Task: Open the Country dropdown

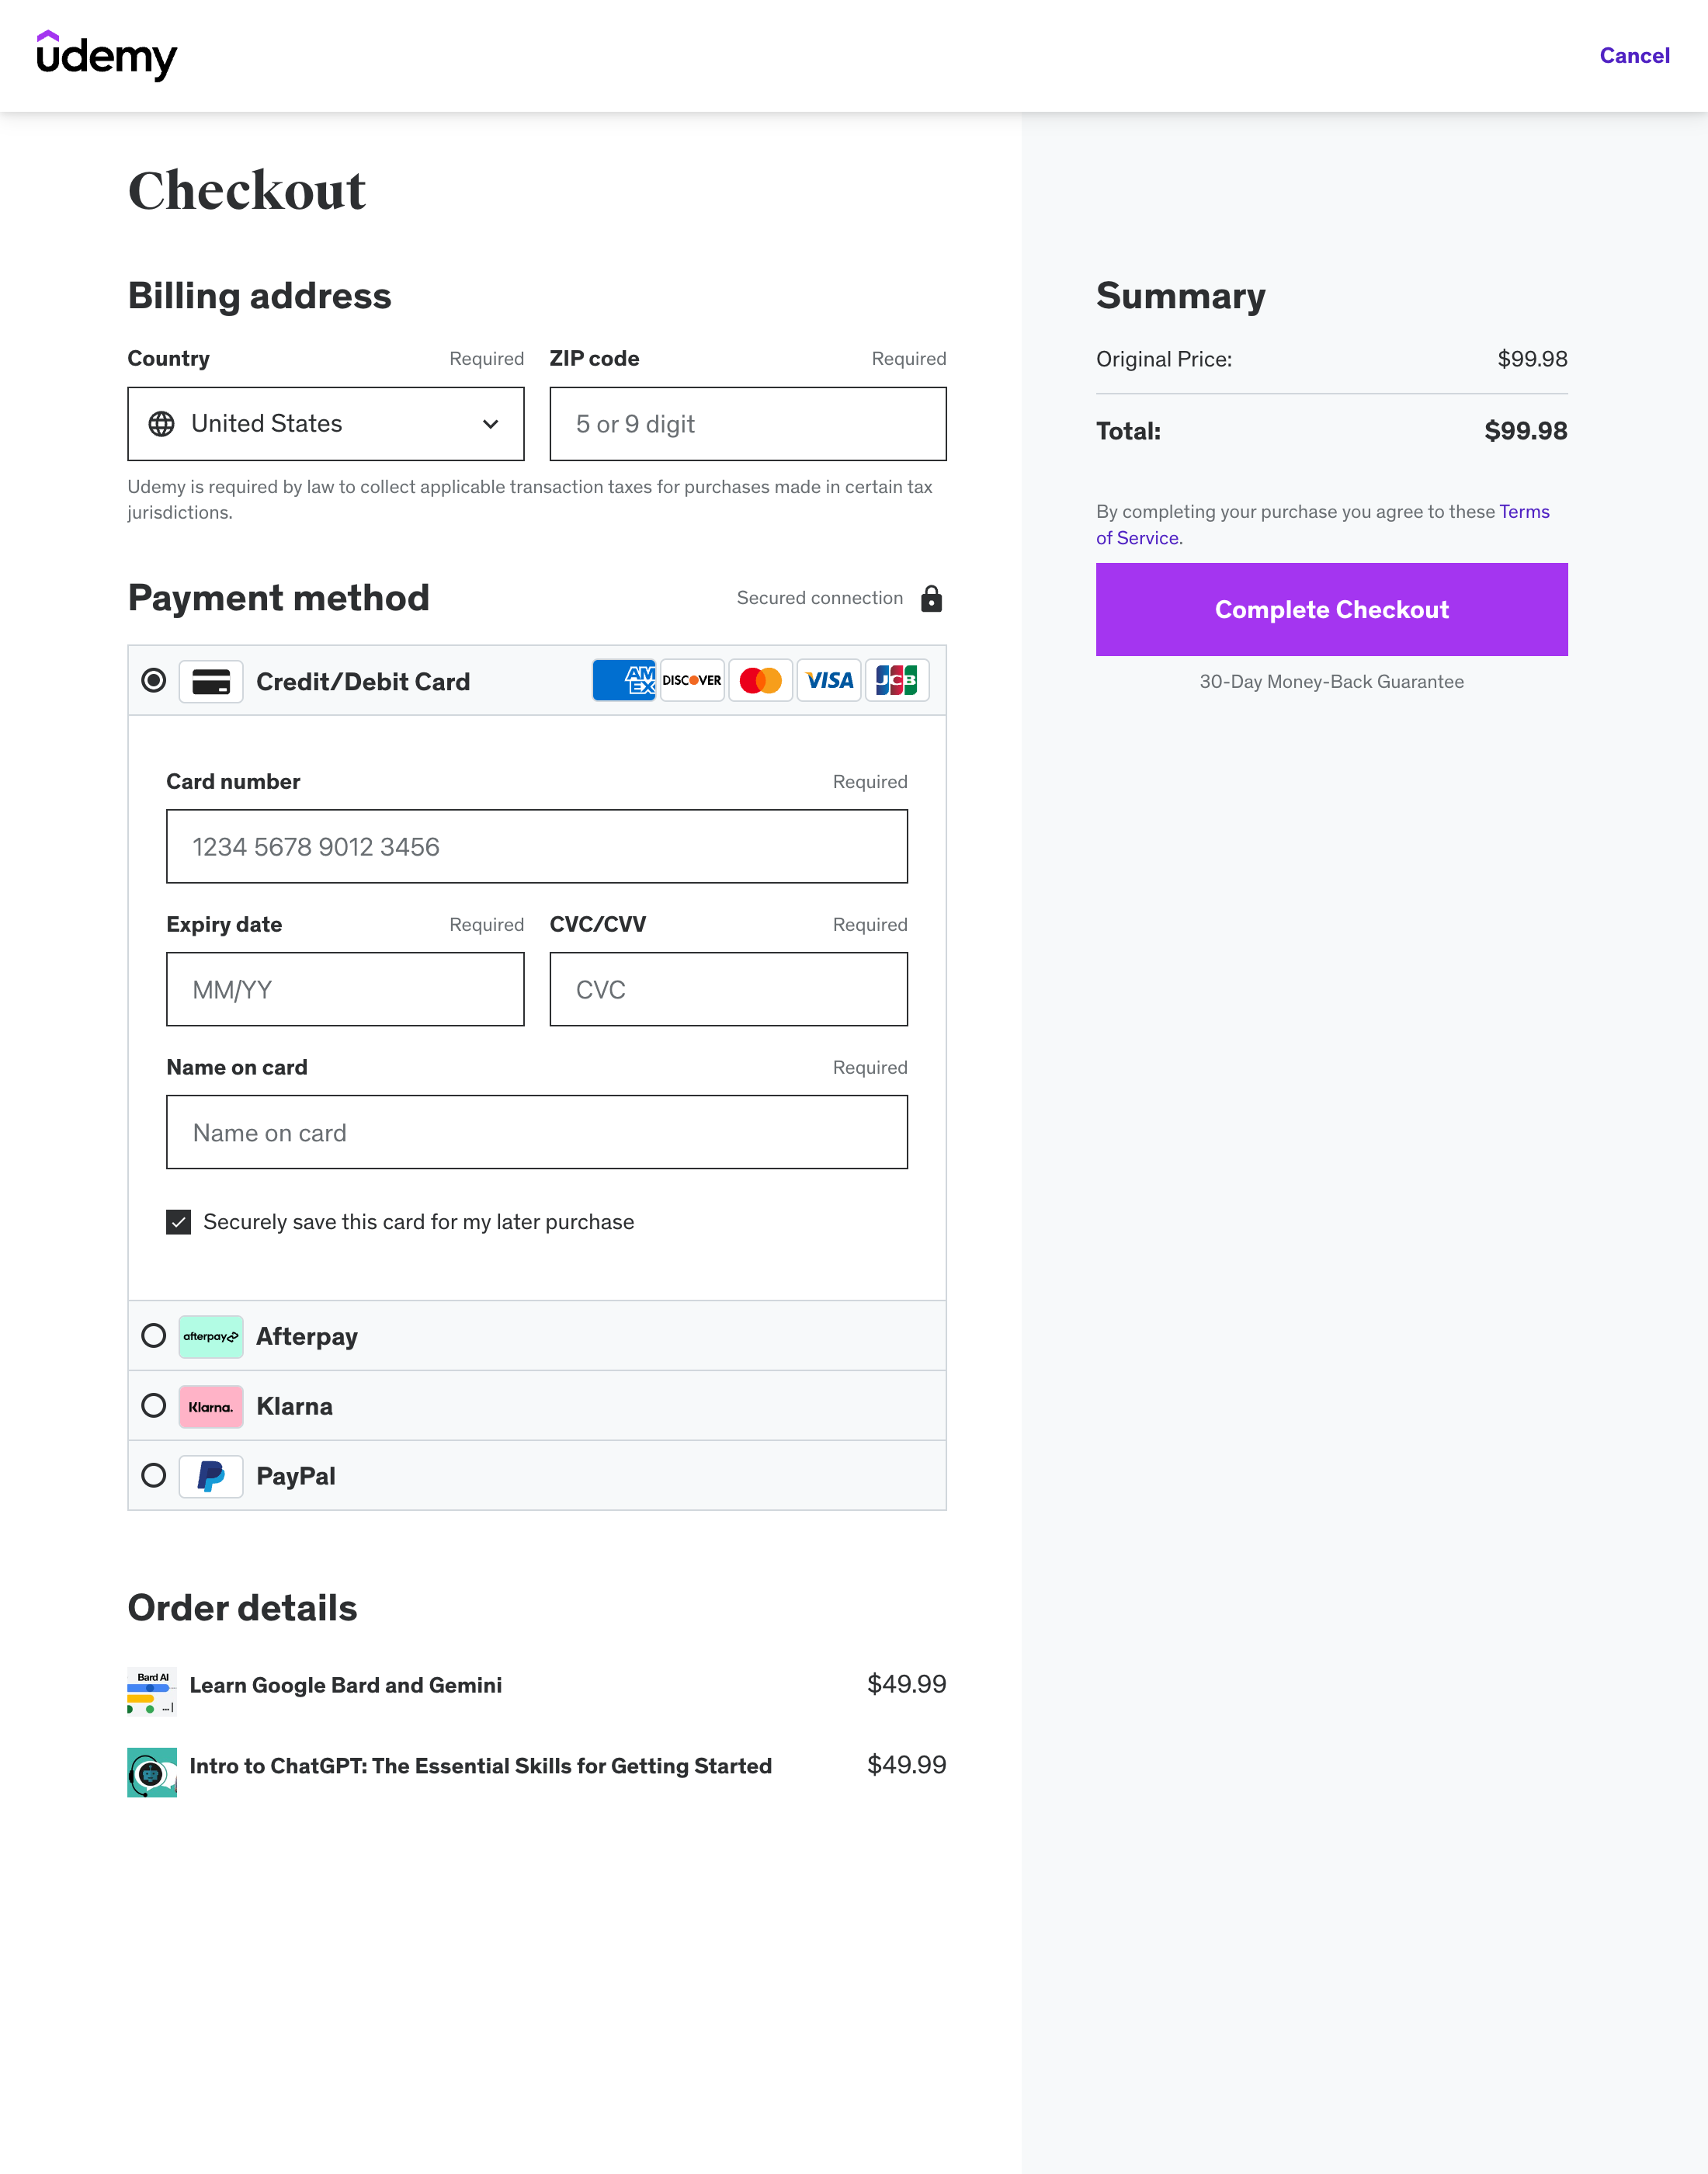Action: coord(326,424)
